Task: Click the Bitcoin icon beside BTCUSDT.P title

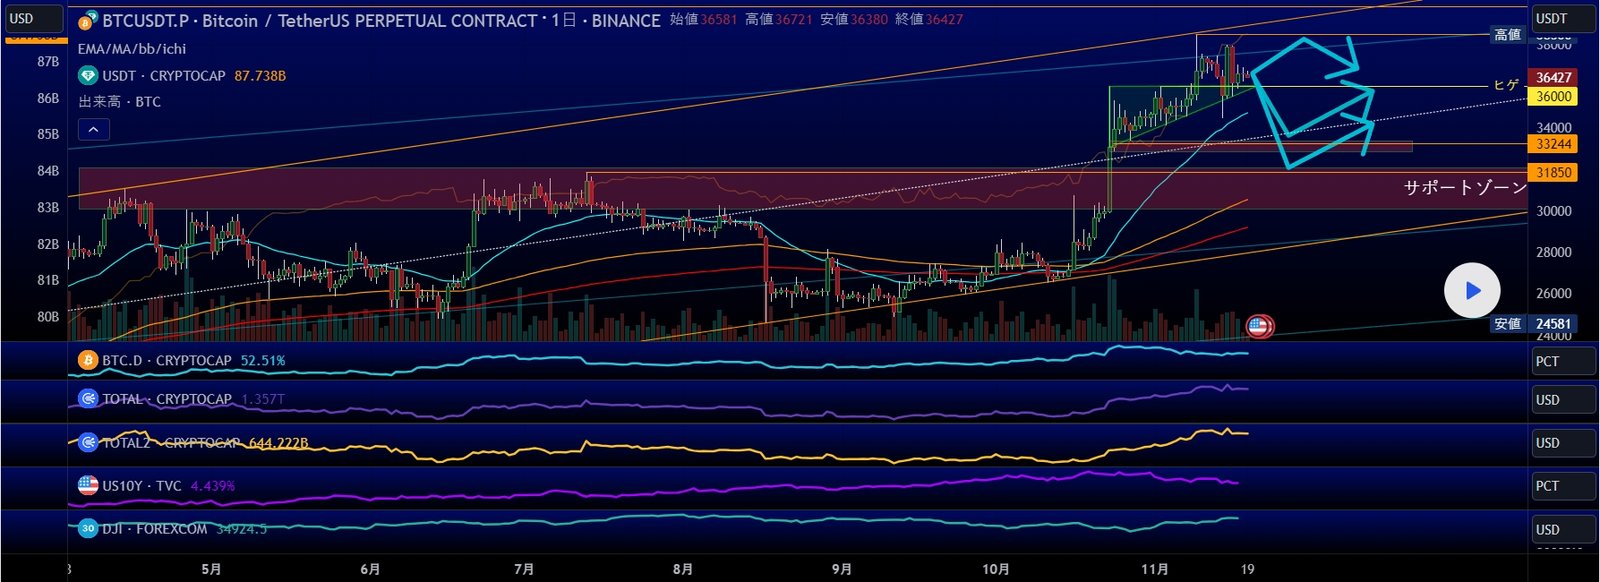Action: point(88,21)
